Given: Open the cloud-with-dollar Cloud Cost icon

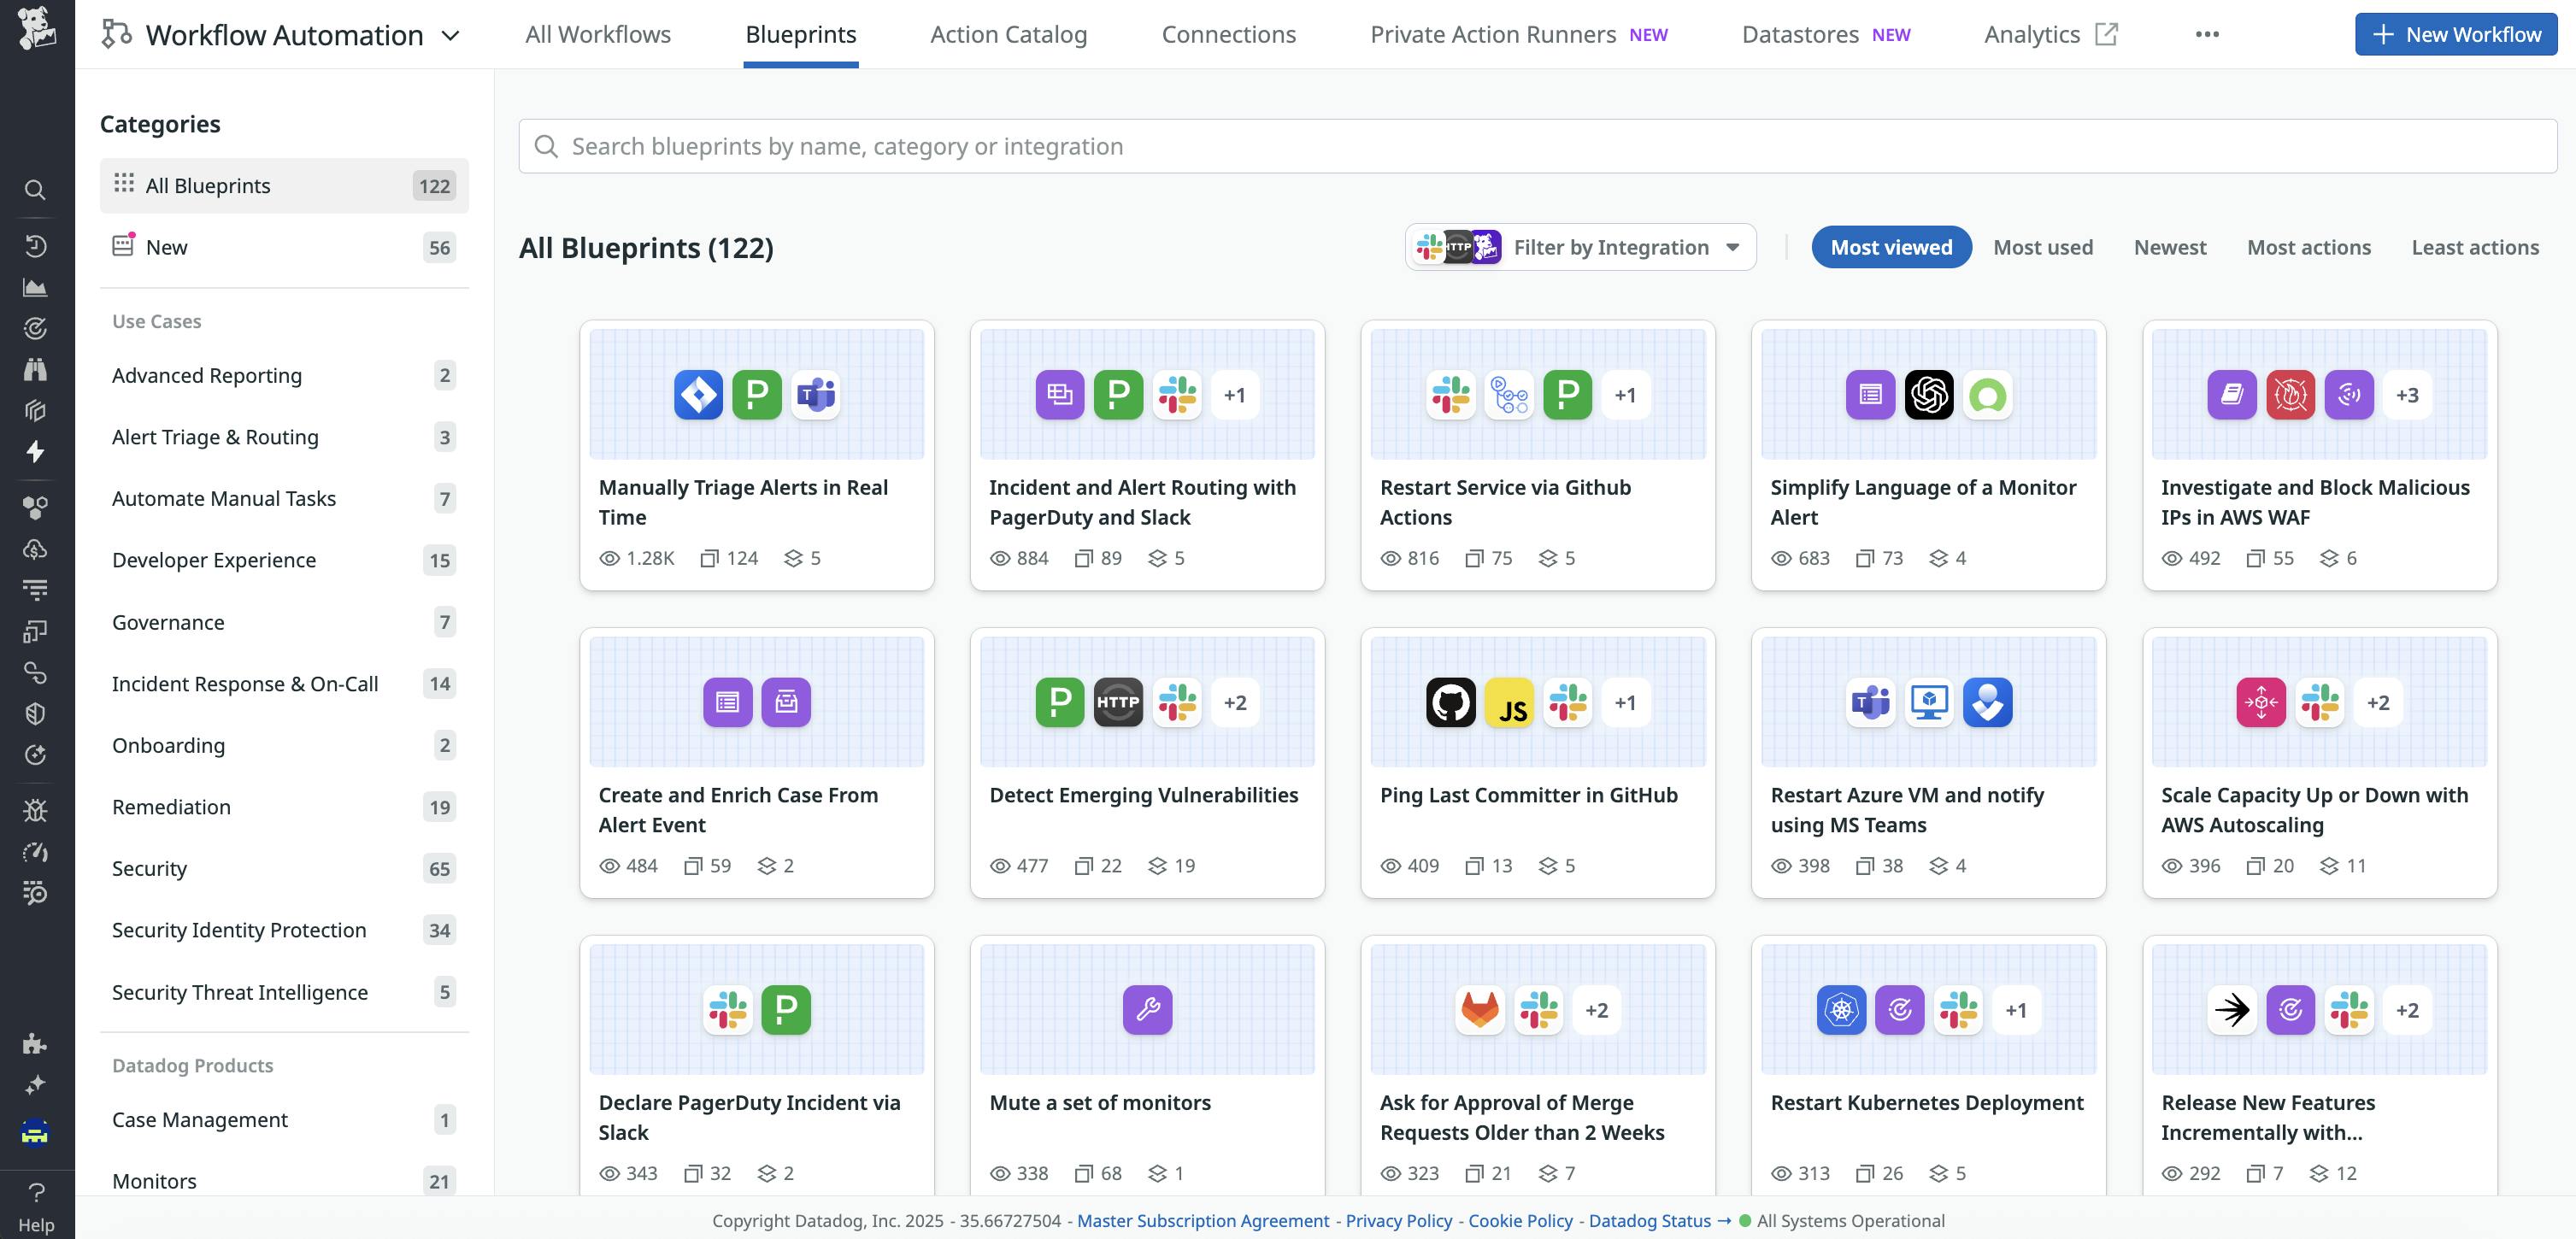Looking at the screenshot, I should click(35, 549).
